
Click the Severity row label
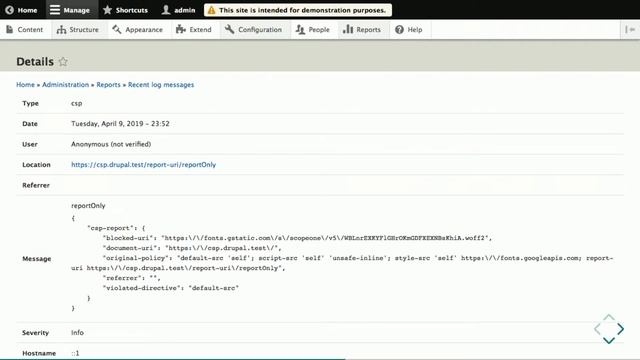pos(36,333)
